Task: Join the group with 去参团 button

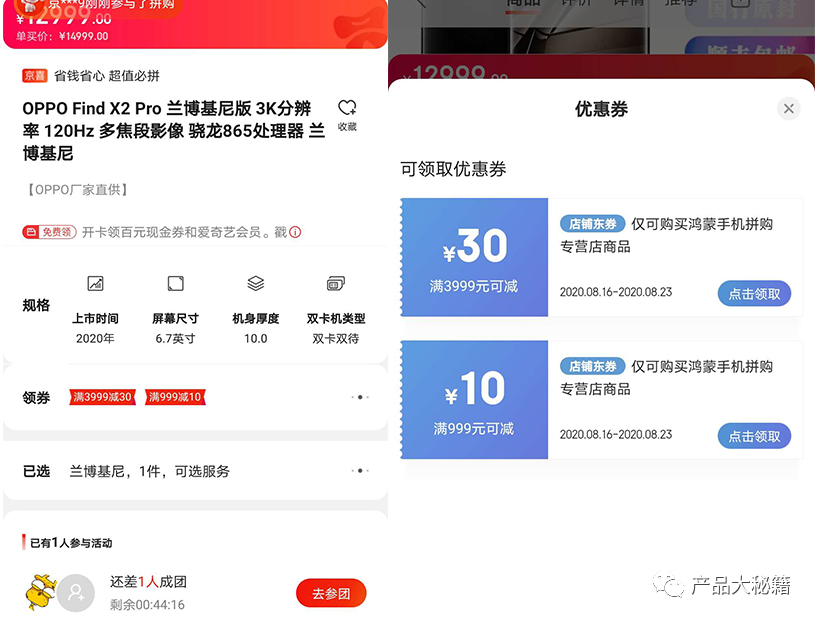Action: pos(331,593)
